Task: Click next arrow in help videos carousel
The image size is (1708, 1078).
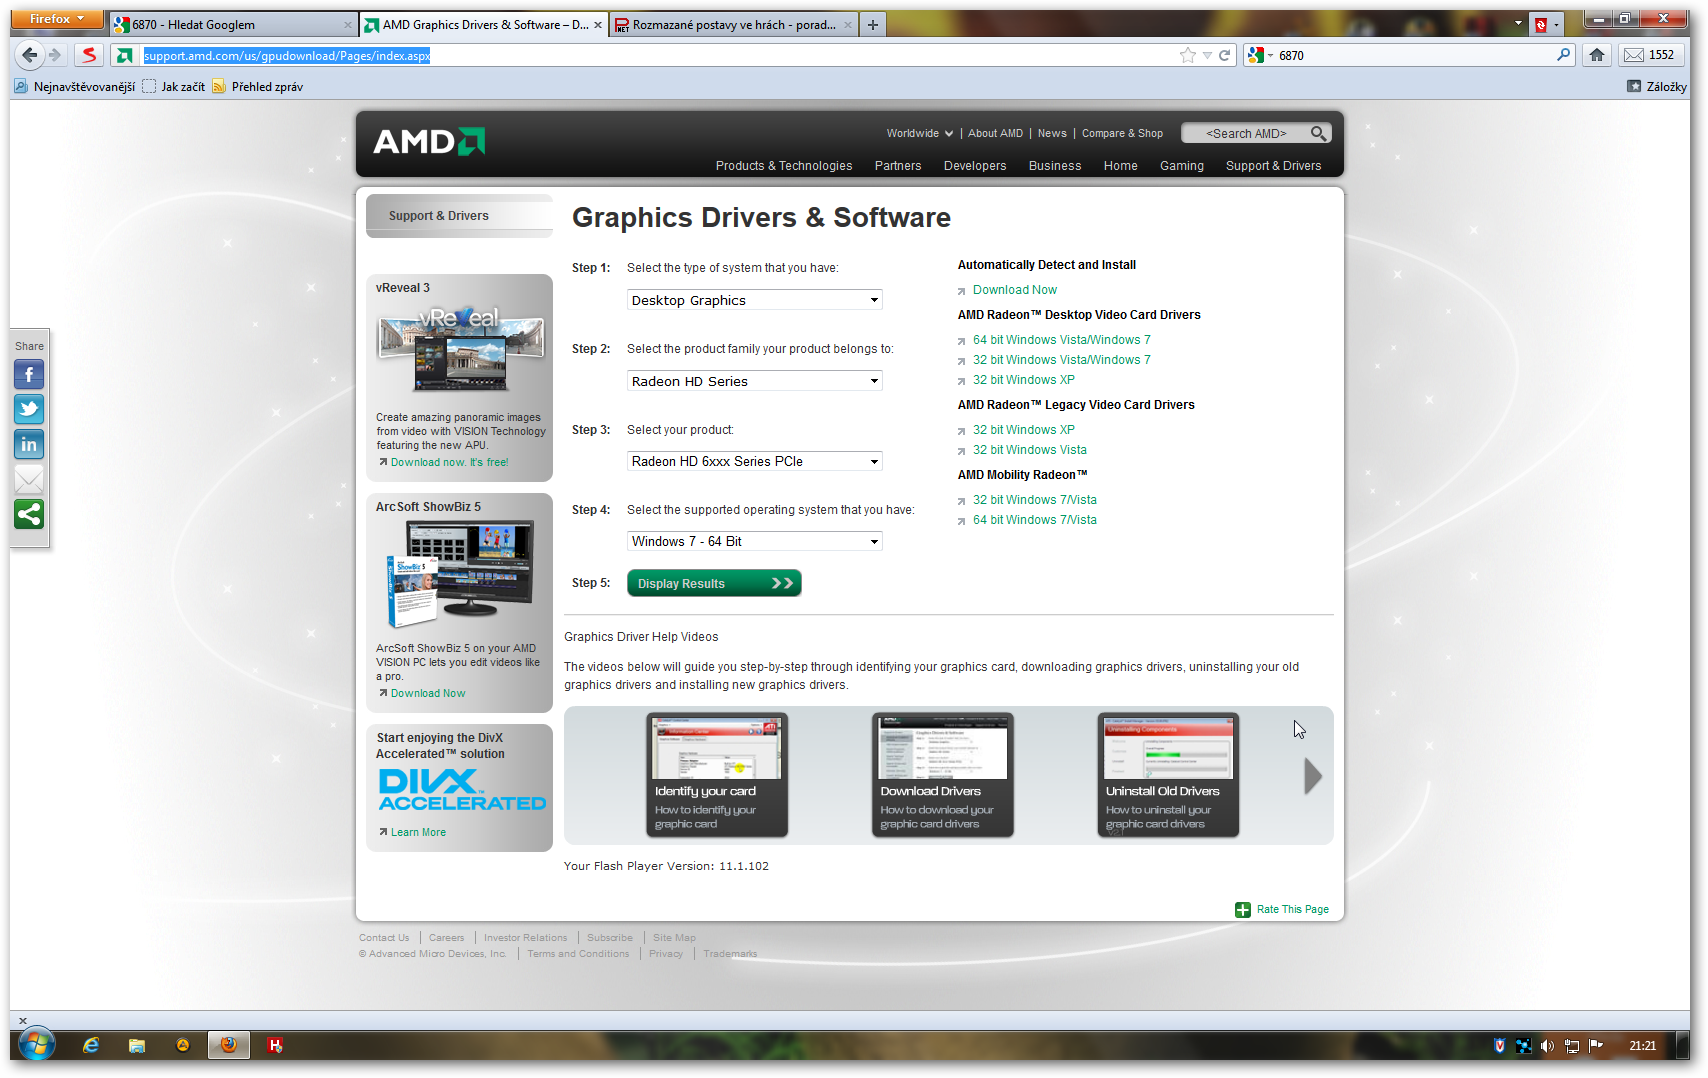Action: click(x=1312, y=776)
